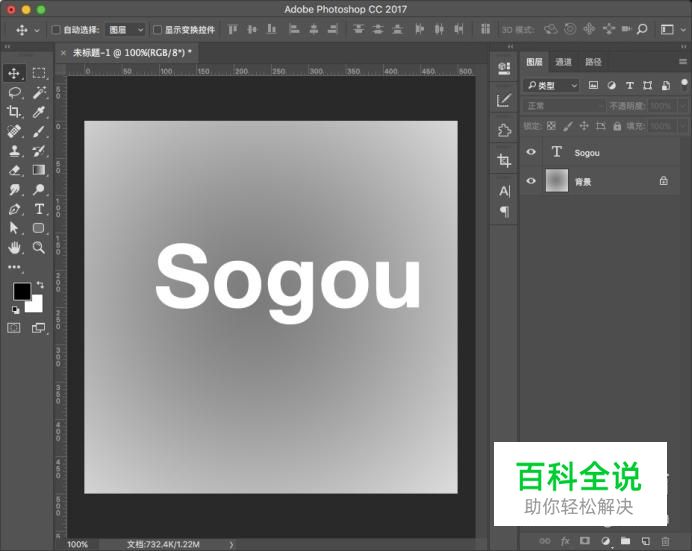
Task: Select the Horizontal Type tool
Action: (x=39, y=209)
